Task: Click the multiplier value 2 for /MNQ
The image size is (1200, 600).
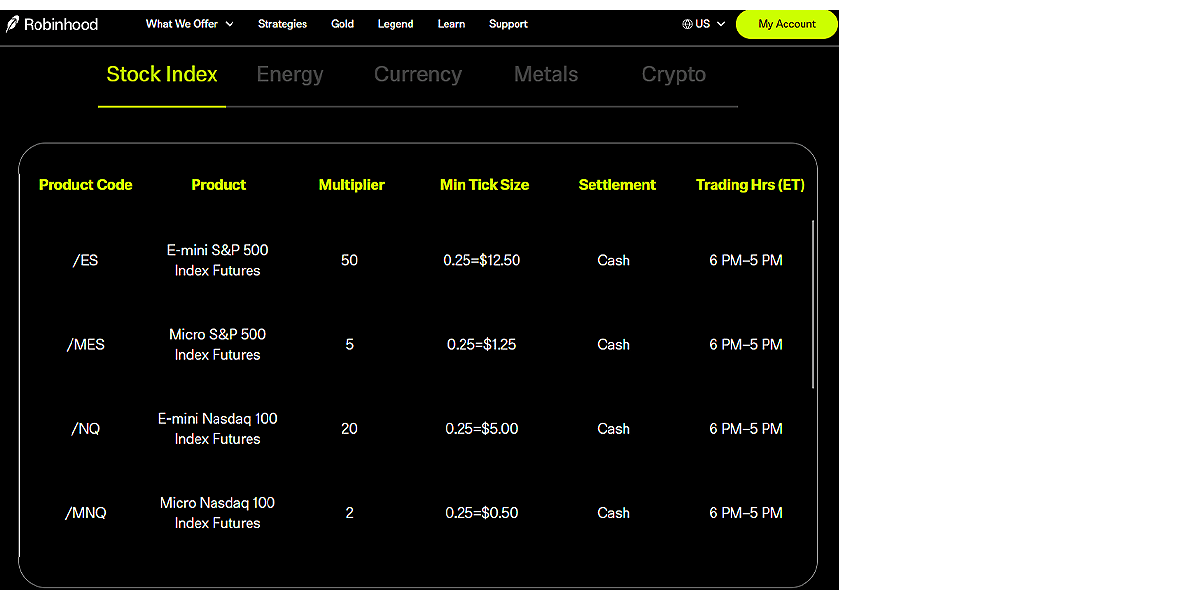Action: [349, 513]
